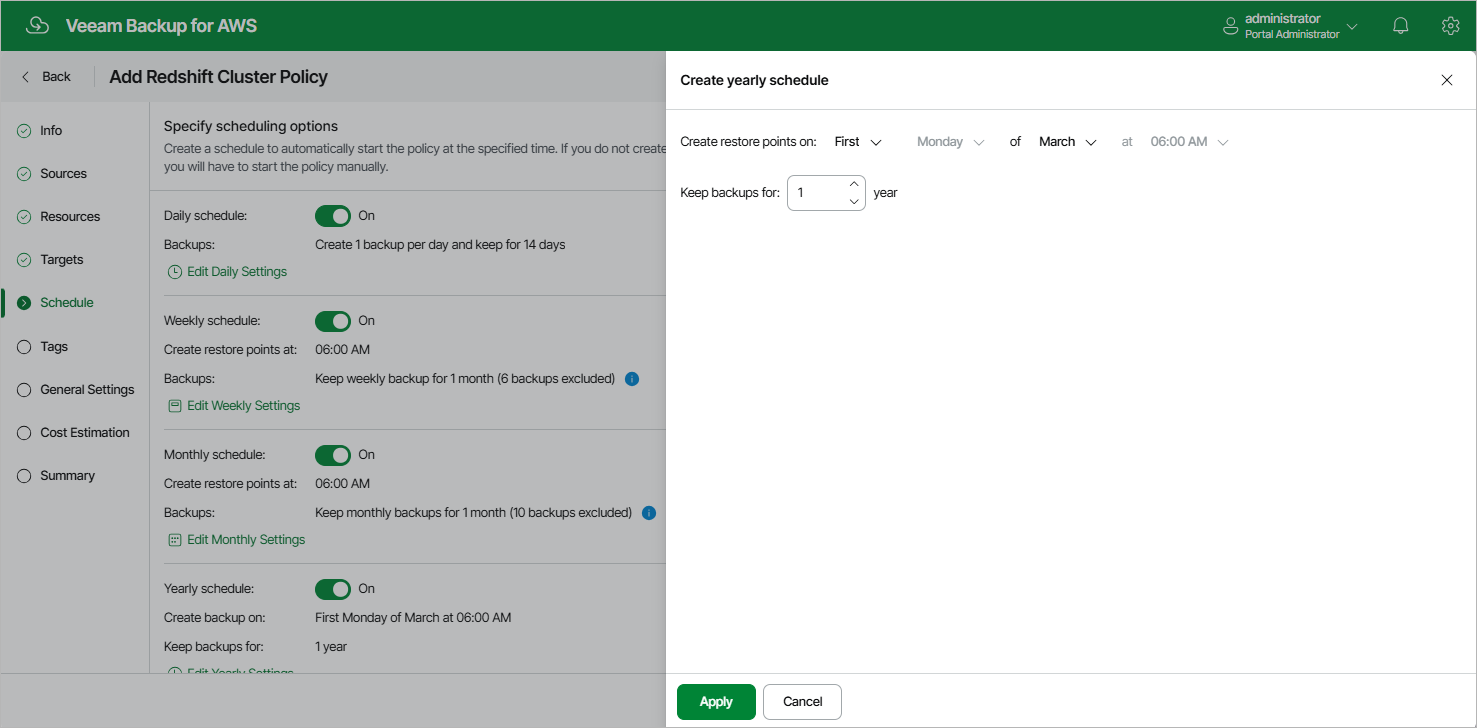Turn off the Weekly schedule toggle
The width and height of the screenshot is (1477, 728).
point(333,321)
